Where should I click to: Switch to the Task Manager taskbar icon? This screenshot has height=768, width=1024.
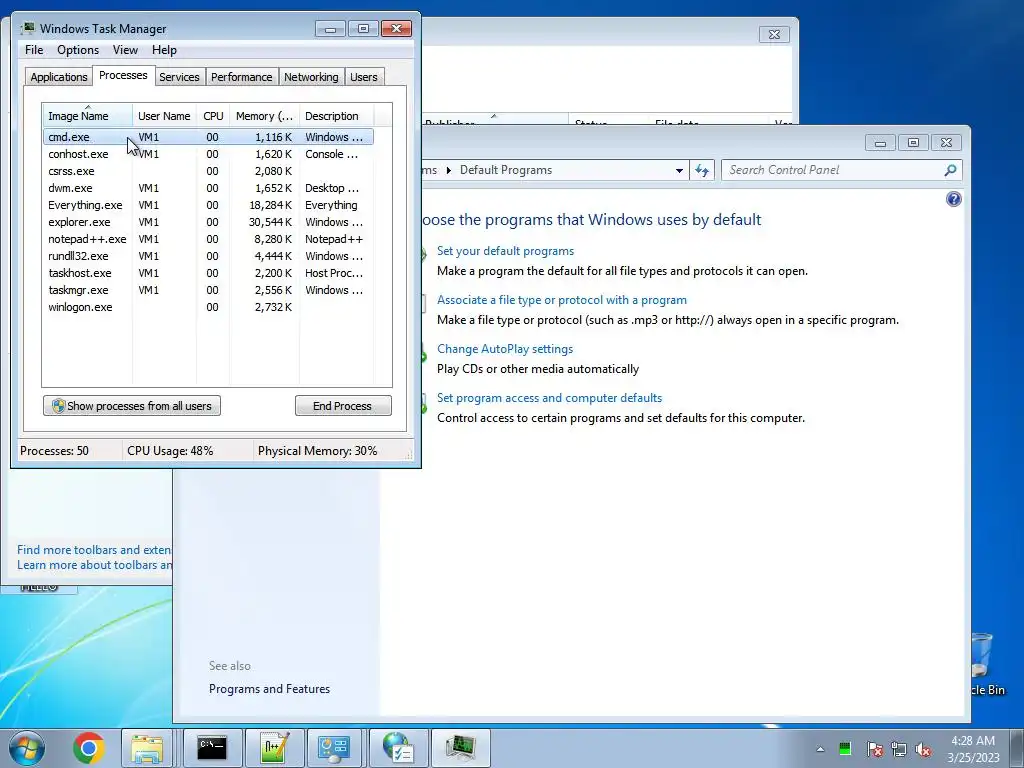point(461,748)
